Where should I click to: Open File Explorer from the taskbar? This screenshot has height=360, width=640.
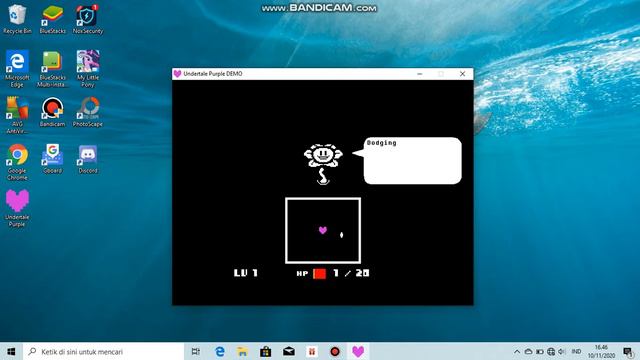tap(242, 351)
